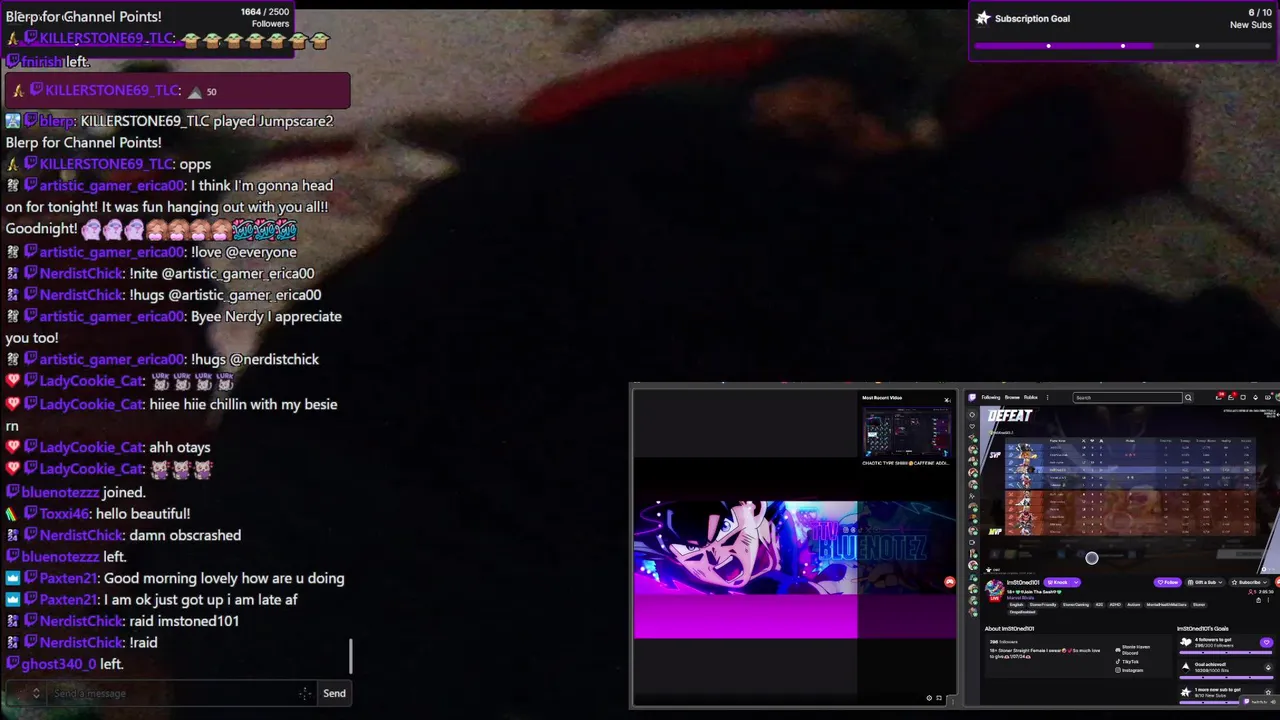This screenshot has height=720, width=1280.
Task: Select the ADHD stream tag
Action: click(1115, 605)
